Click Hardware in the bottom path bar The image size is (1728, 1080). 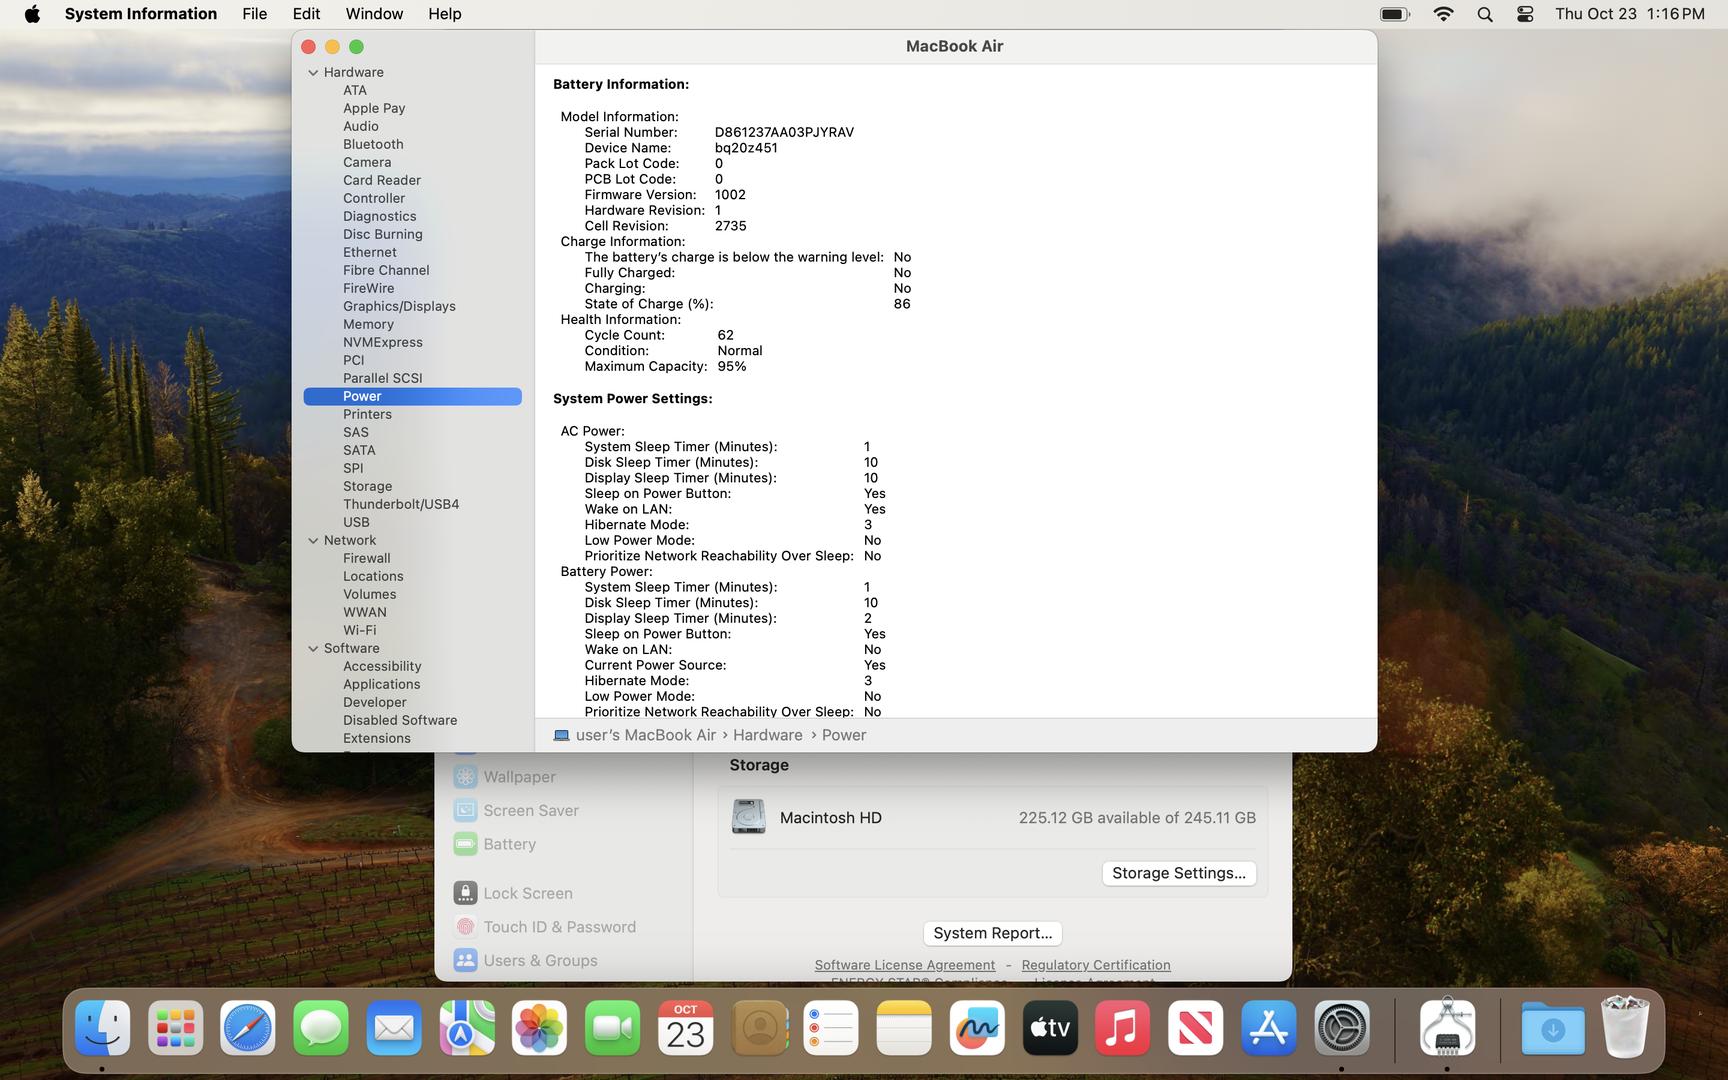point(767,735)
